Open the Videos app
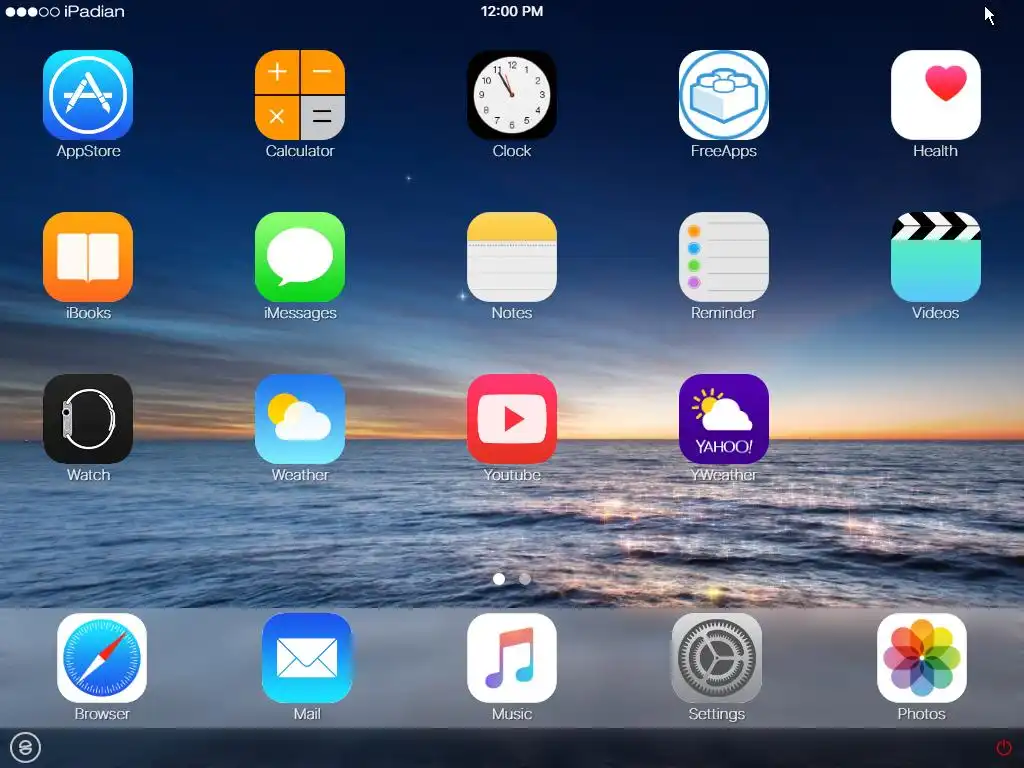The height and width of the screenshot is (768, 1024). click(x=936, y=257)
